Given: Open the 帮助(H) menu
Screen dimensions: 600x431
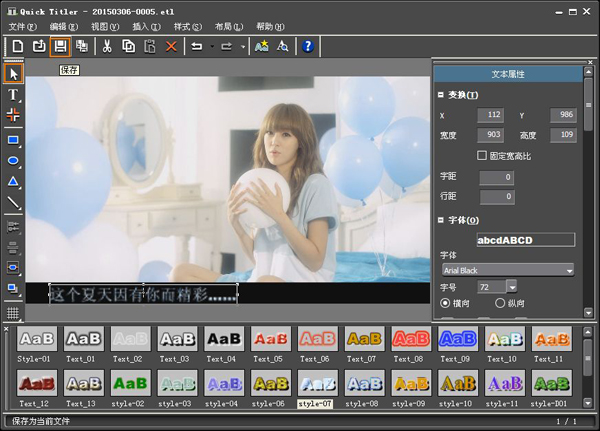Looking at the screenshot, I should (x=270, y=26).
